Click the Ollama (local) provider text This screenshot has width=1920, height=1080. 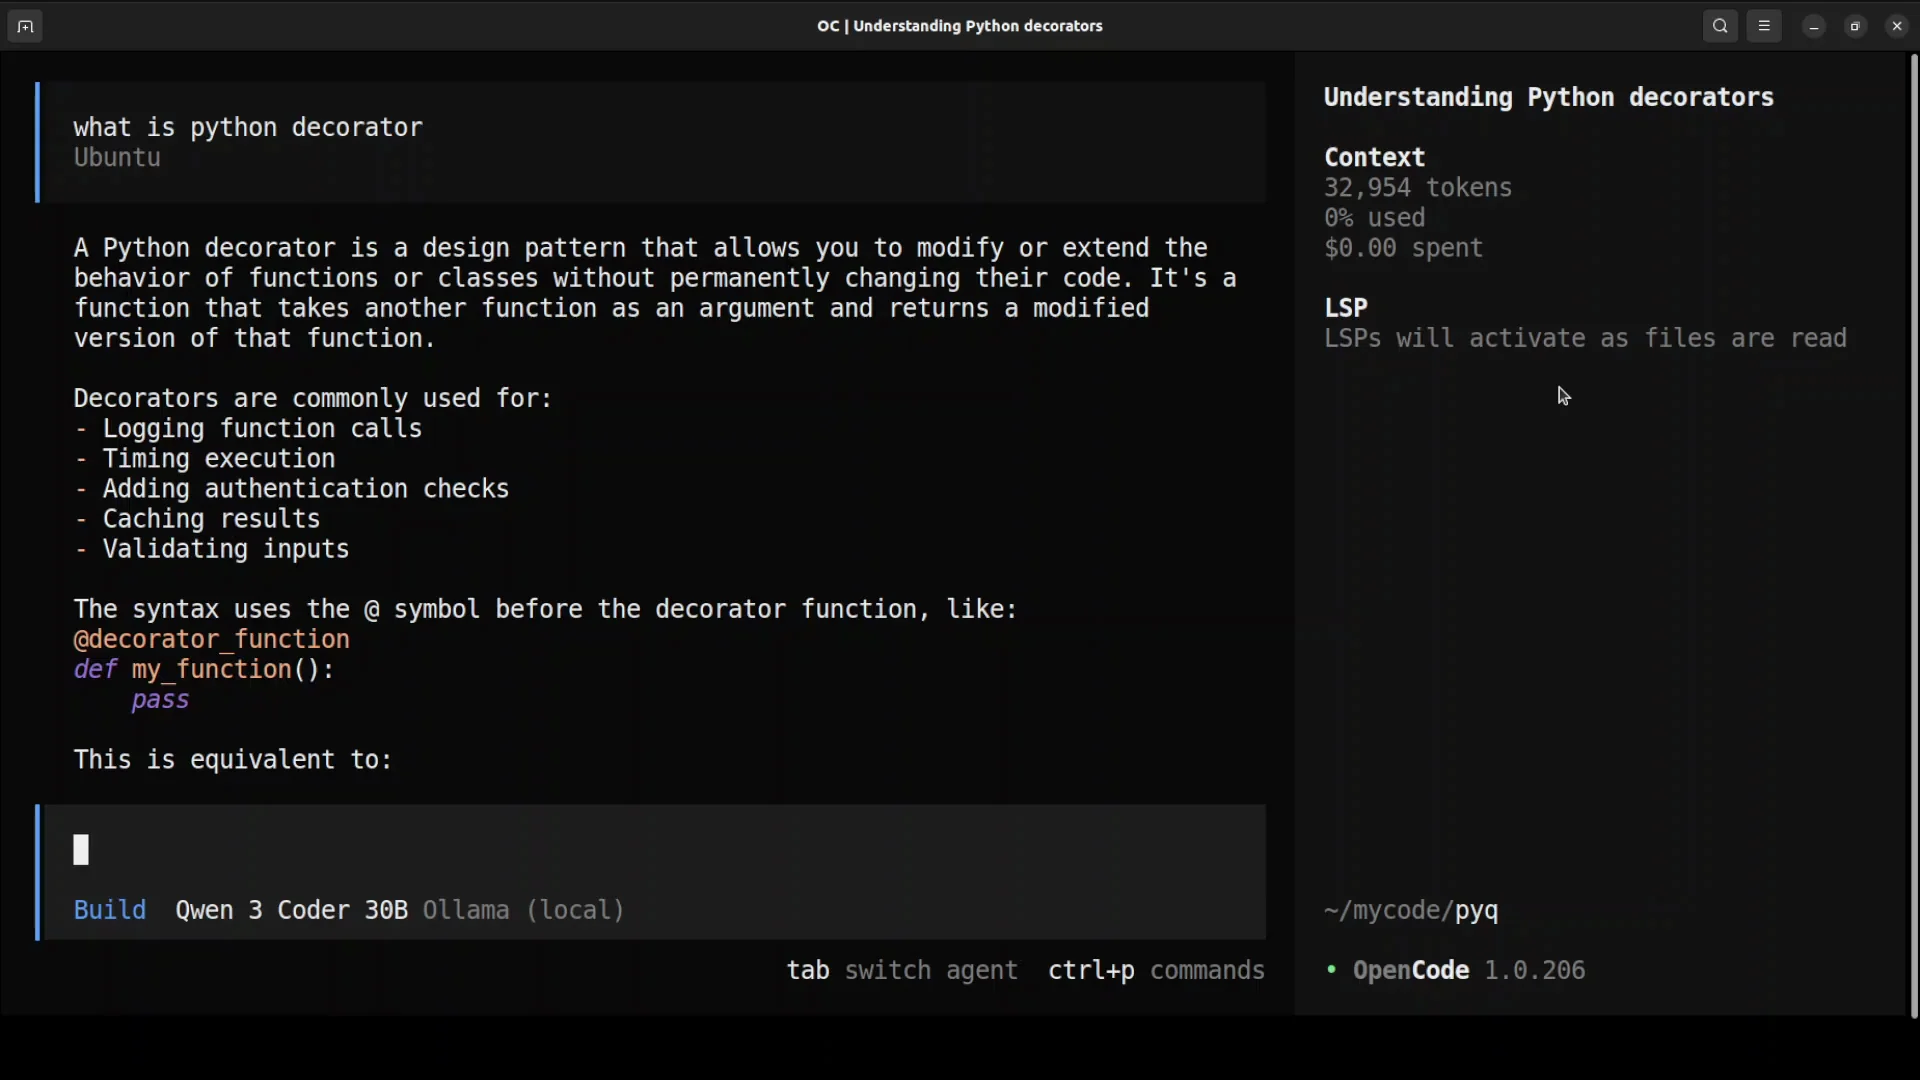coord(523,910)
